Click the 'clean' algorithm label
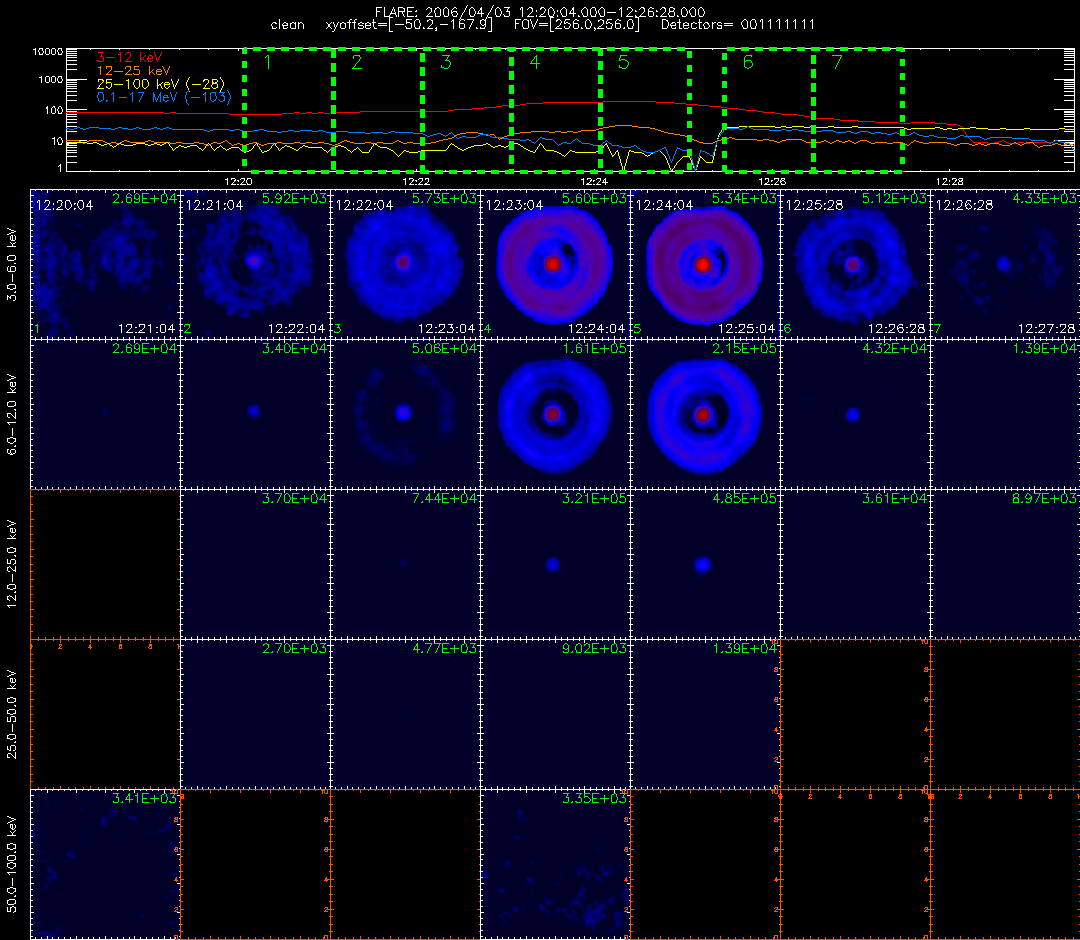The width and height of the screenshot is (1080, 940). pos(287,25)
